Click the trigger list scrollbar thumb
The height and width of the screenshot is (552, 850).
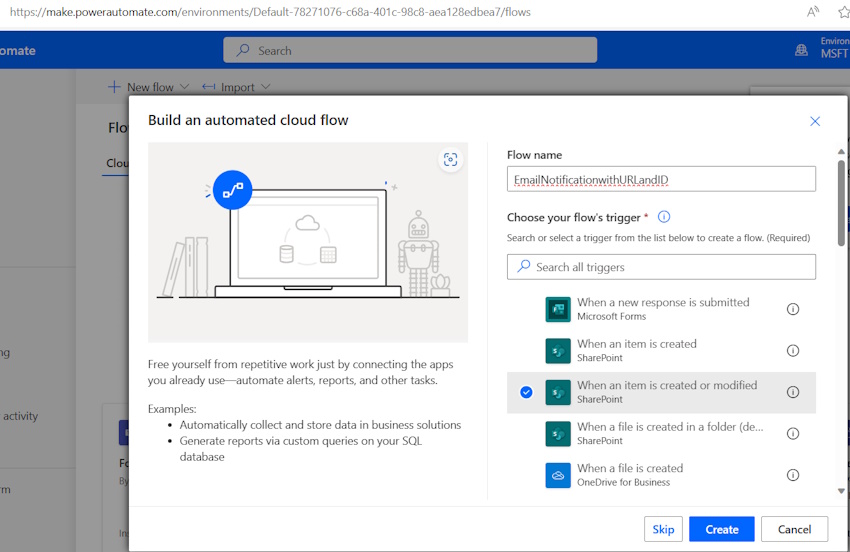pos(841,203)
